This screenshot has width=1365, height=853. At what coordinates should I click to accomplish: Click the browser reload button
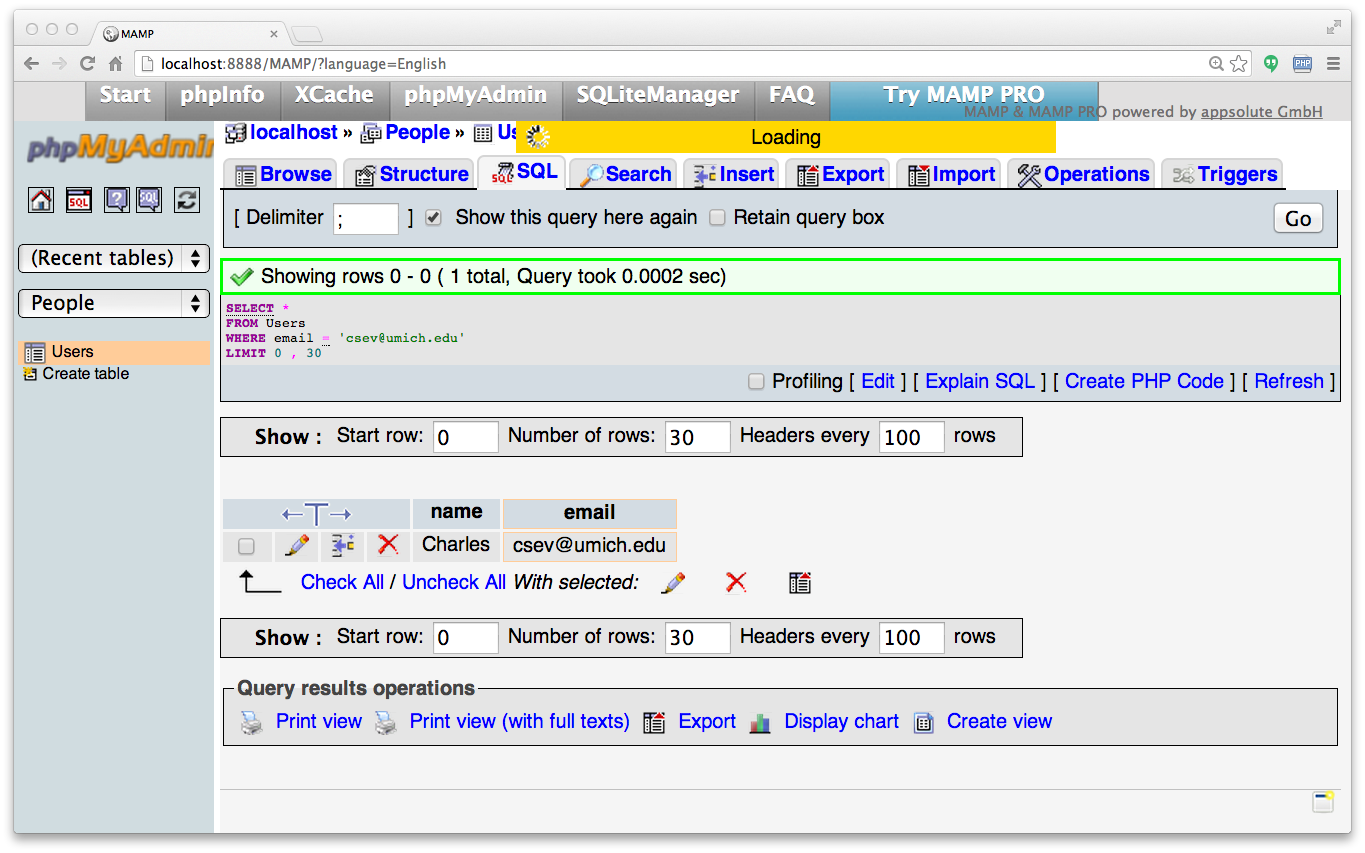tap(87, 64)
